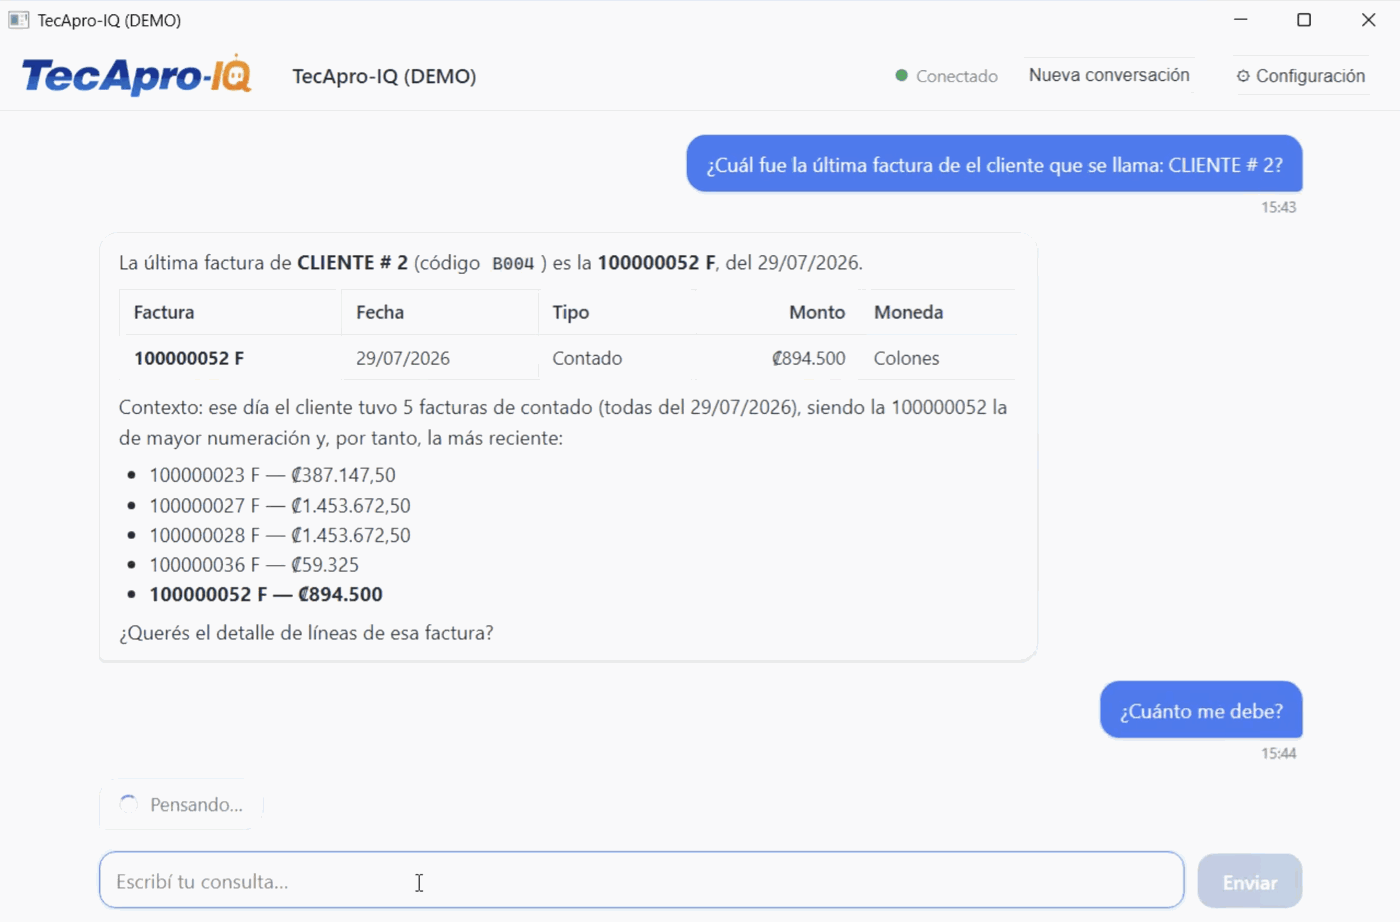Click list item 100000036 F — ₡59.325
This screenshot has height=922, width=1400.
pyautogui.click(x=254, y=565)
